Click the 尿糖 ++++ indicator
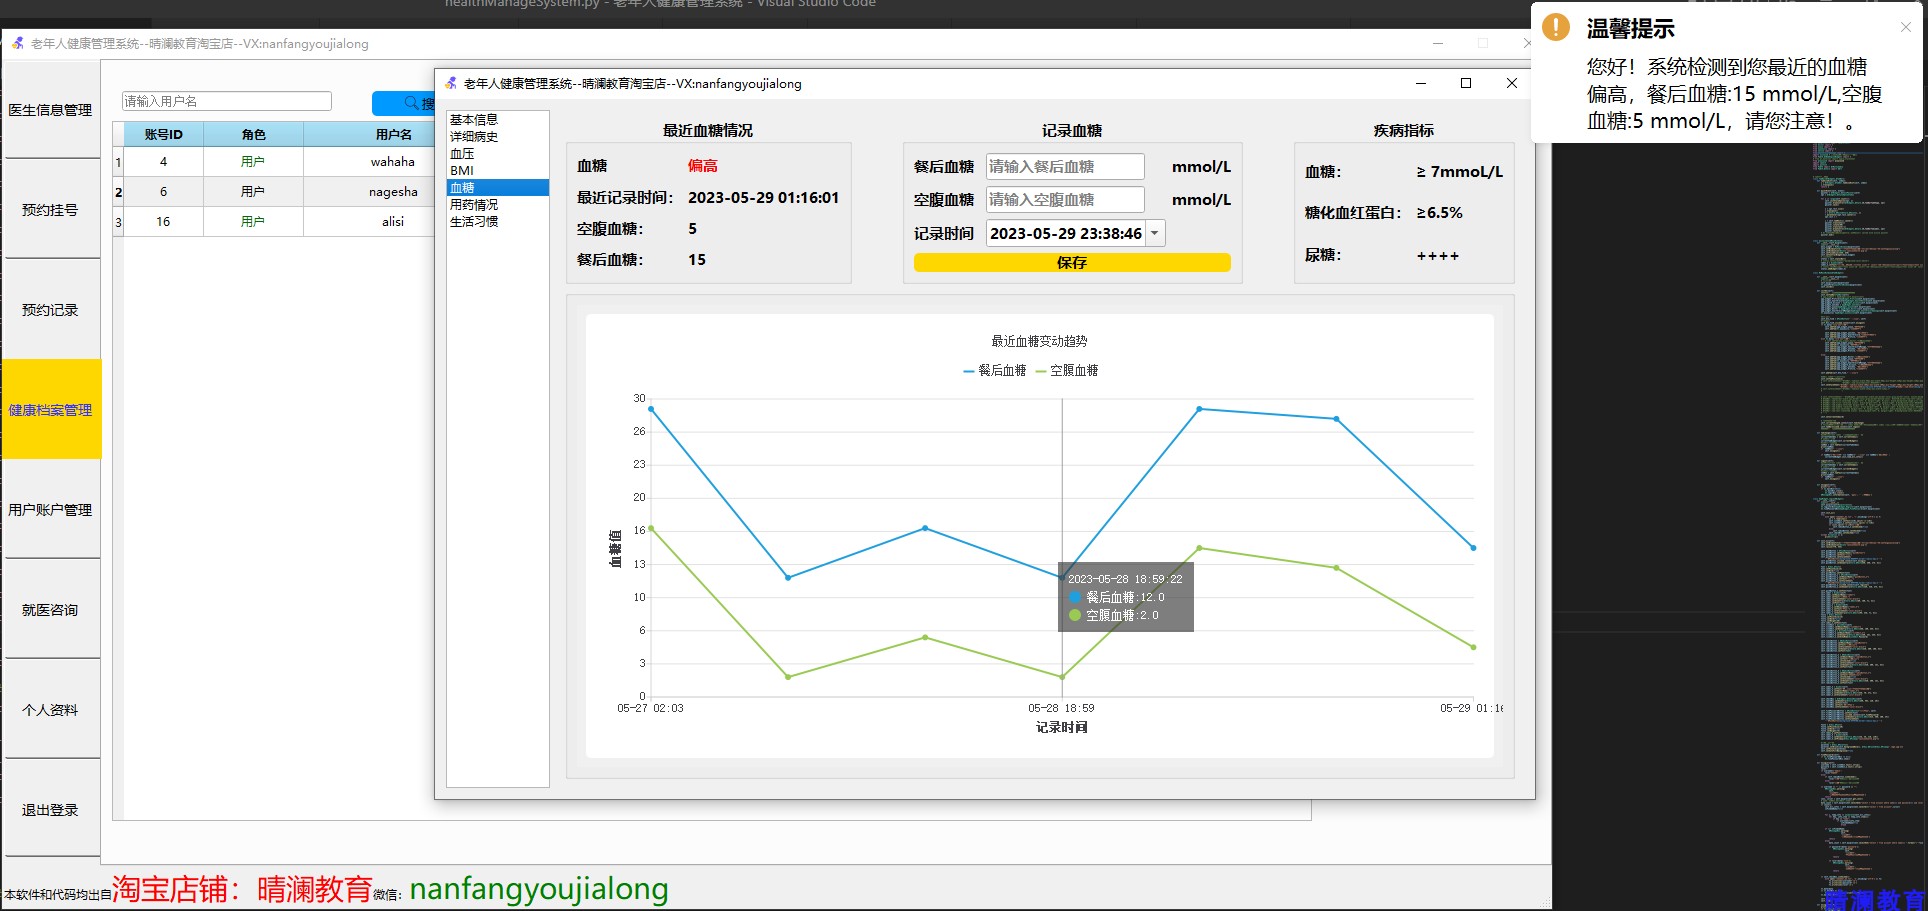The height and width of the screenshot is (911, 1928). [x=1382, y=255]
